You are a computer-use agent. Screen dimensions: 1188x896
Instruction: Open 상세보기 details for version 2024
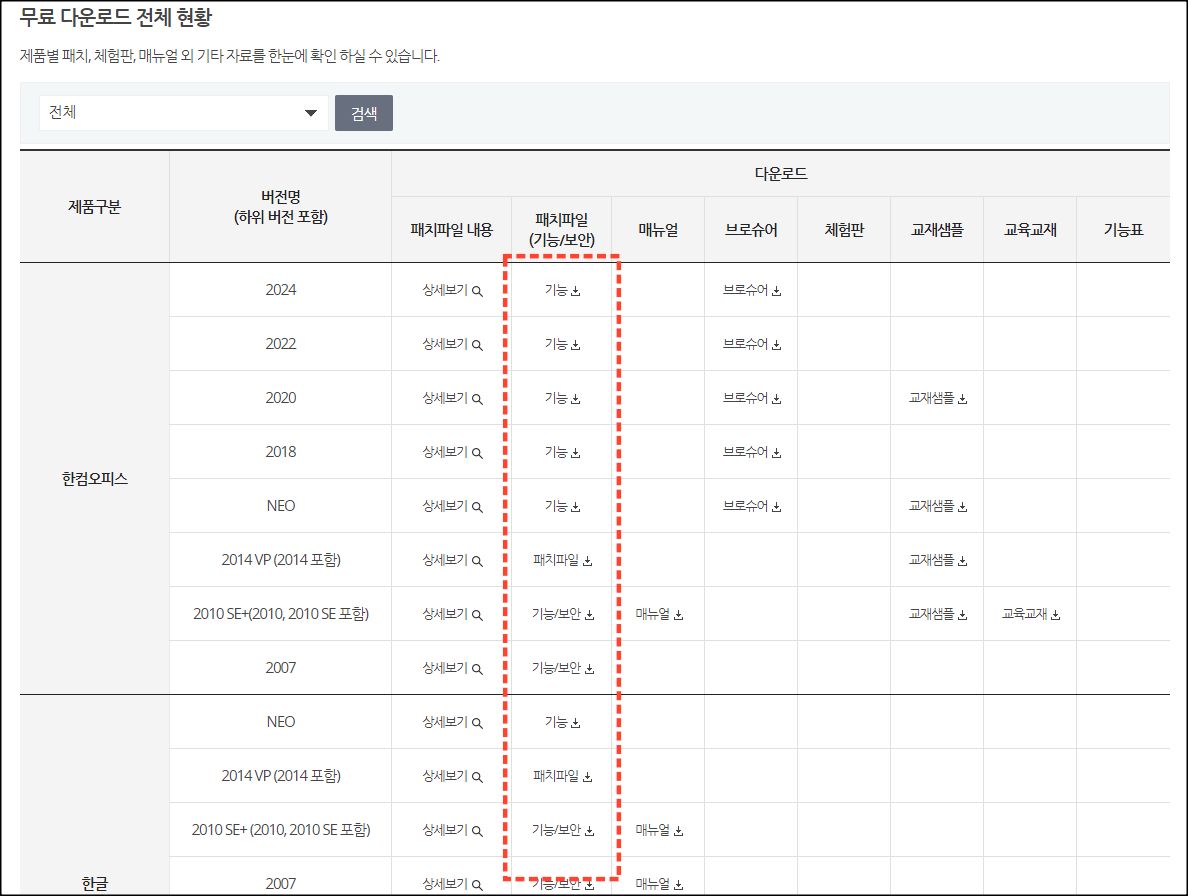[448, 289]
